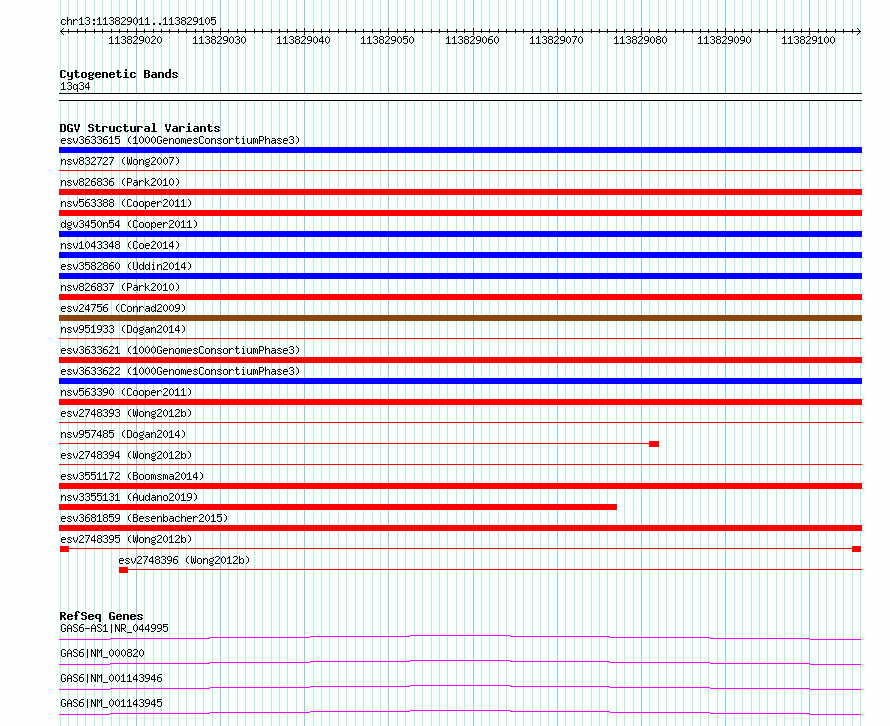Open variant esv3633615 (1000GenomesConsortiumPhase3)
The image size is (890, 726).
click(x=180, y=140)
